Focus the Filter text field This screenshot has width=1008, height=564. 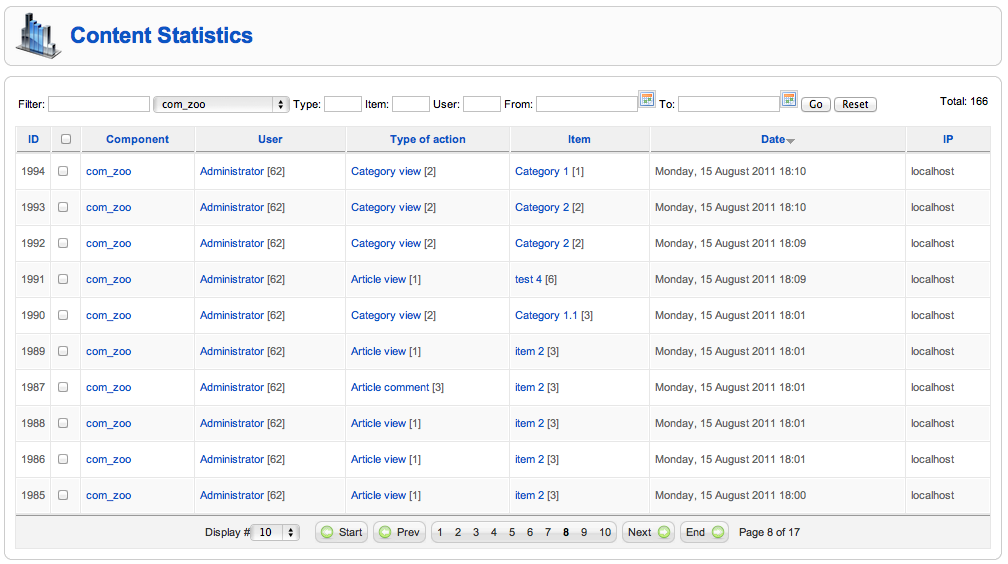tap(99, 104)
